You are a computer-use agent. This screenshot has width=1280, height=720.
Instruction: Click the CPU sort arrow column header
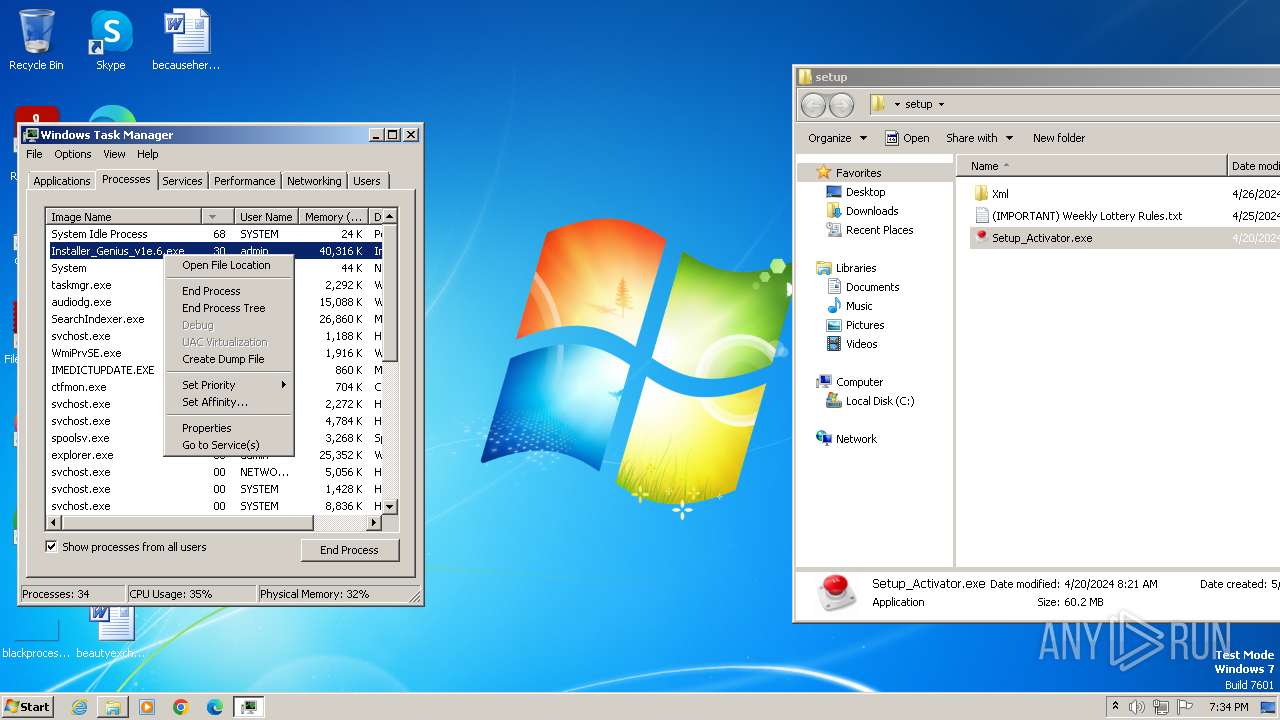pyautogui.click(x=216, y=217)
